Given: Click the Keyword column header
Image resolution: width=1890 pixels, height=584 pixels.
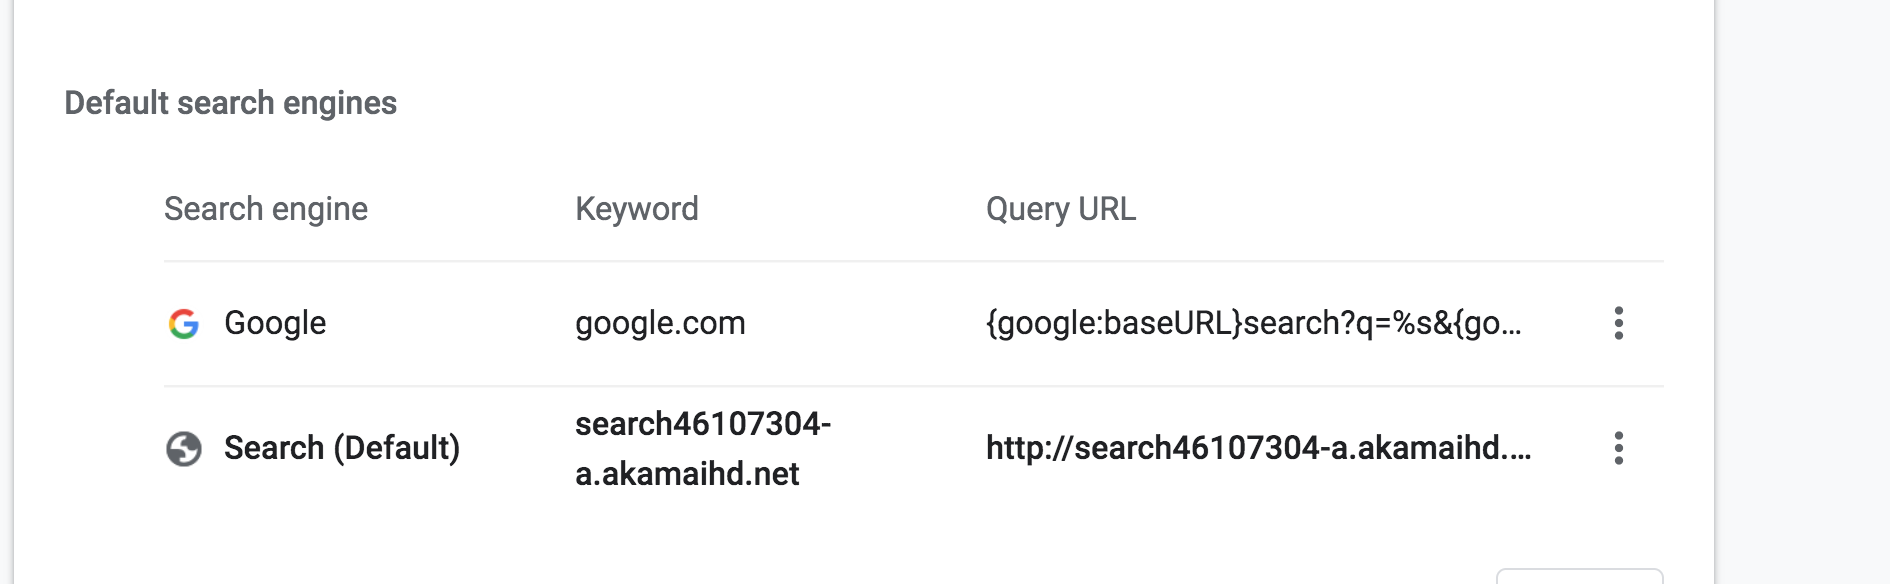Looking at the screenshot, I should 636,209.
